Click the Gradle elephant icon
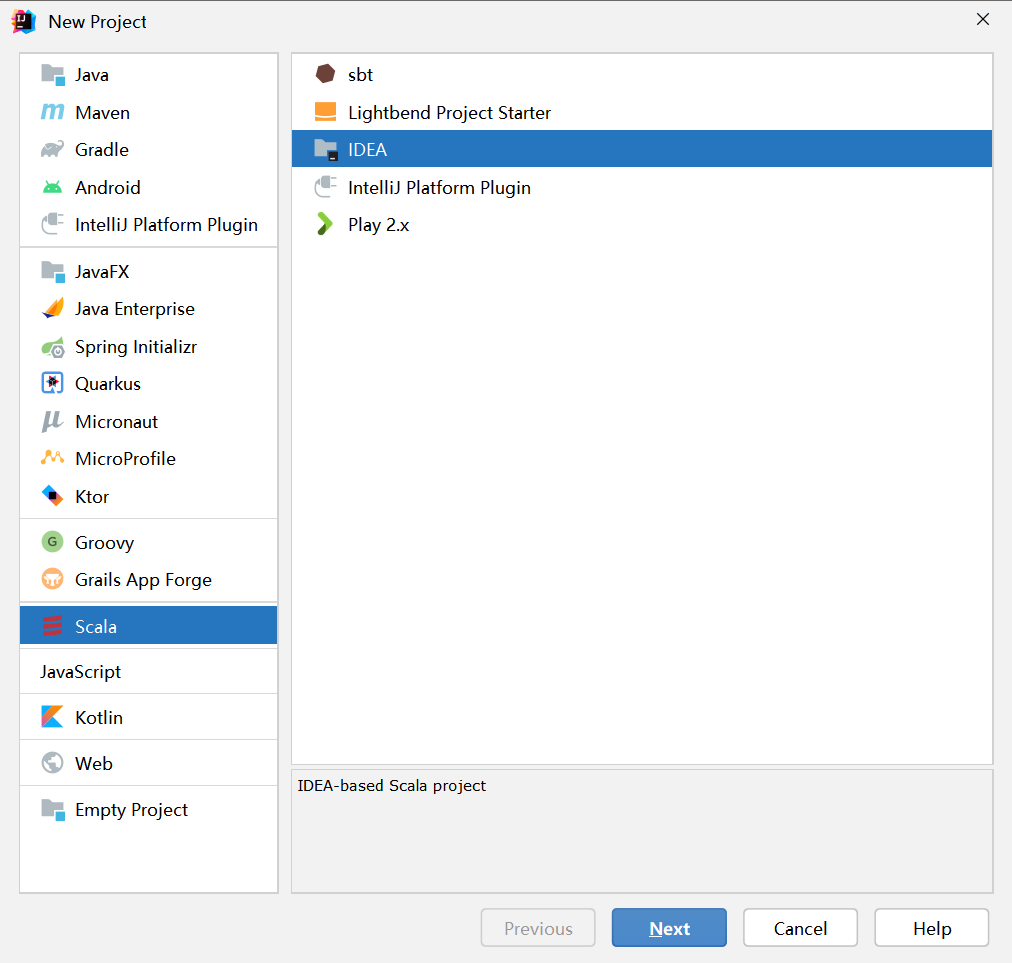Screen dimensions: 1012x963 pos(53,150)
